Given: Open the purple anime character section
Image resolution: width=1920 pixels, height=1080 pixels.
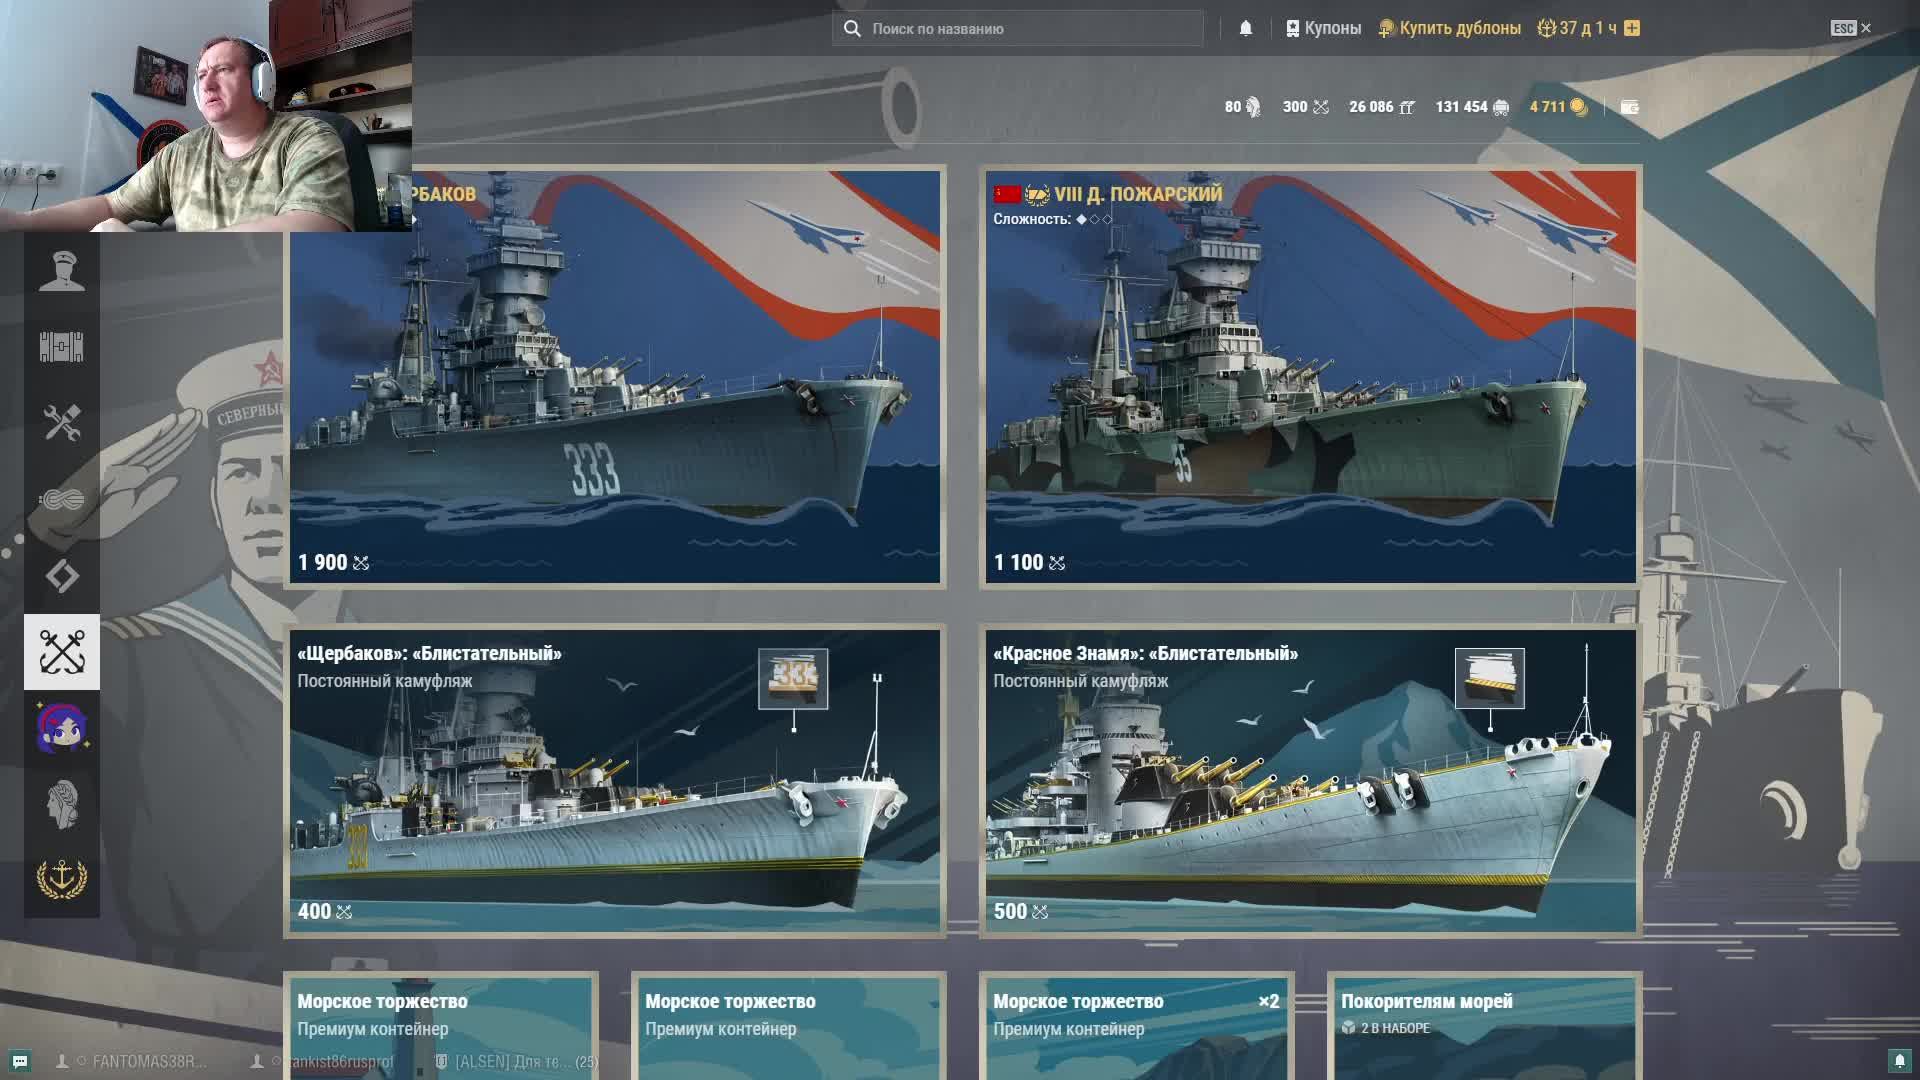Looking at the screenshot, I should (x=62, y=728).
